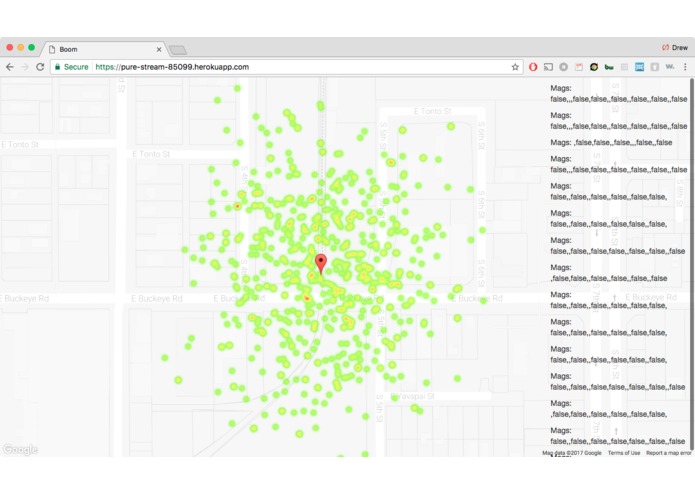This screenshot has height=494, width=695.
Task: Open the Terms of Use link
Action: (624, 453)
